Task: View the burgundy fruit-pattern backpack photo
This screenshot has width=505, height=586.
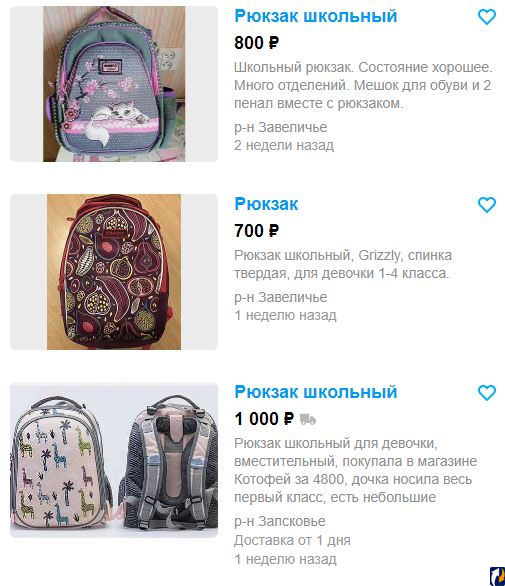Action: [114, 272]
